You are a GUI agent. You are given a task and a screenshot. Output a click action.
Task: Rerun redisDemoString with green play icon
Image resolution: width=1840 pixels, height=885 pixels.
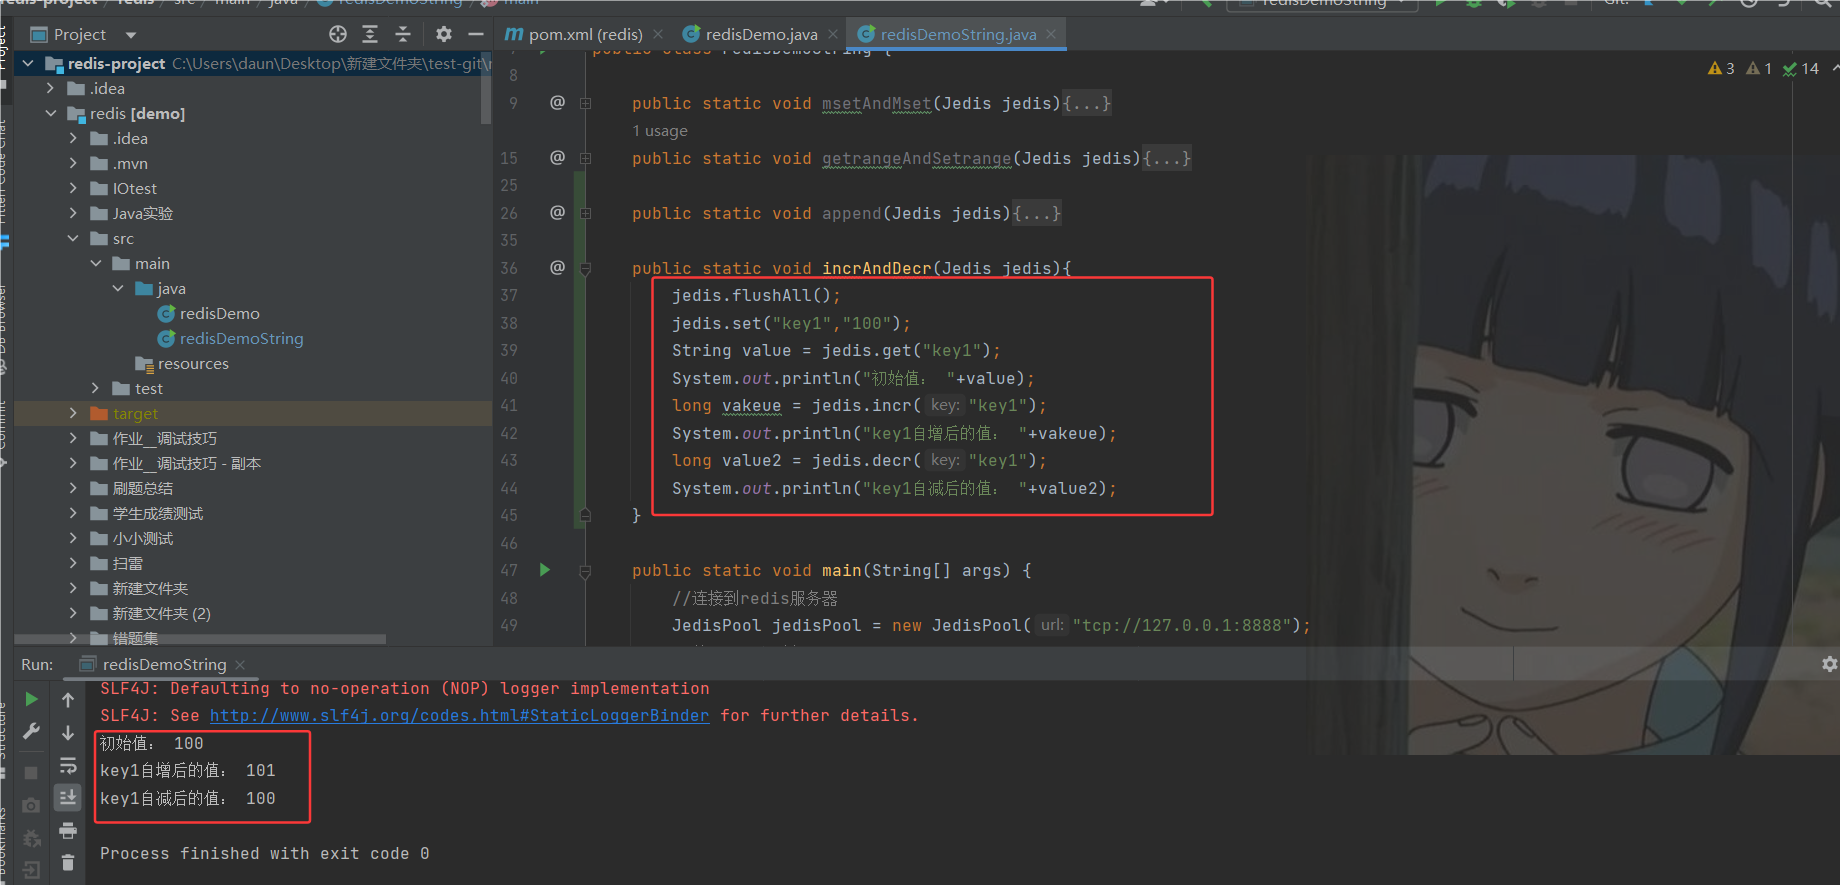(x=32, y=699)
